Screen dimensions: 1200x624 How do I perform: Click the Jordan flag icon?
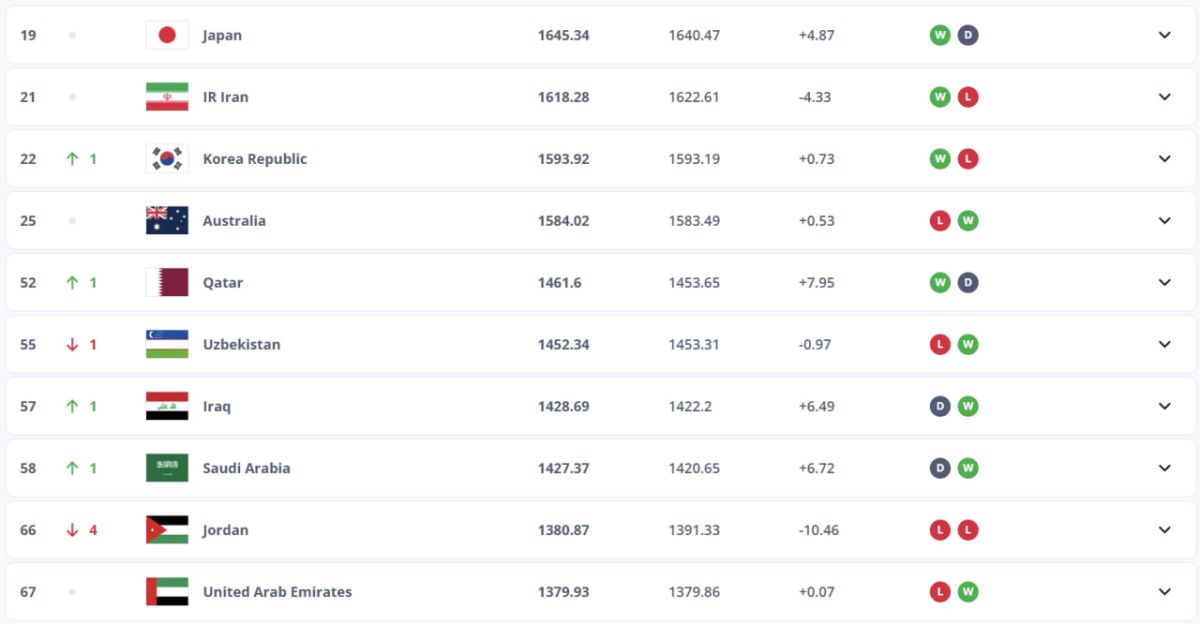point(167,530)
